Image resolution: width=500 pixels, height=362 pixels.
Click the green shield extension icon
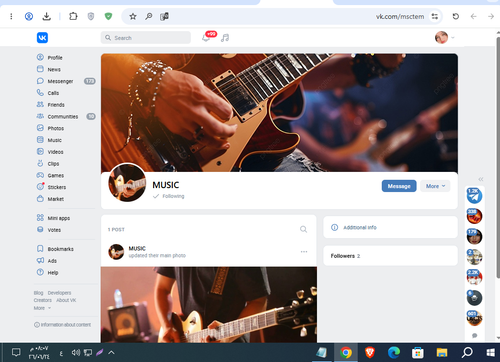pos(108,16)
